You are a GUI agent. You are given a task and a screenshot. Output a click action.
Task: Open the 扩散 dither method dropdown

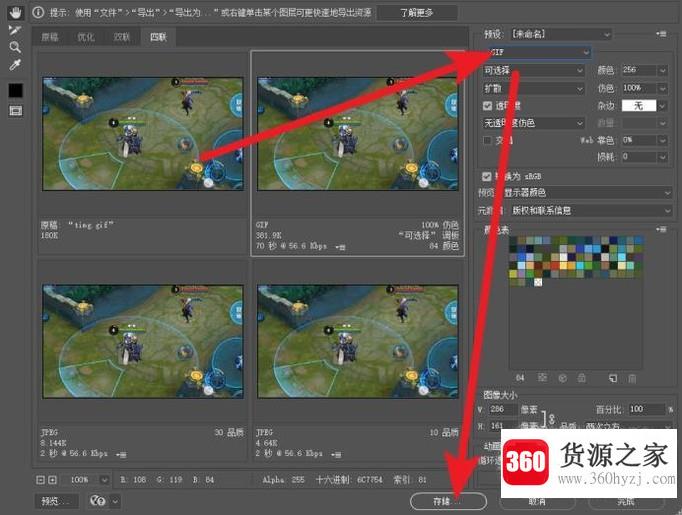[534, 89]
